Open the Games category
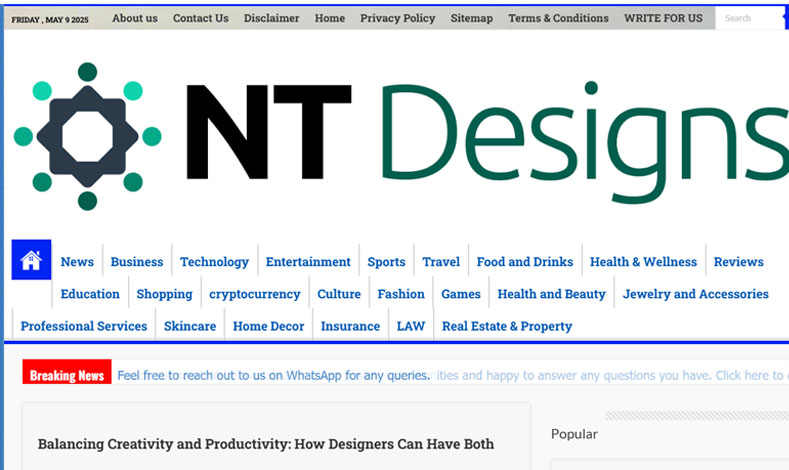Image resolution: width=789 pixels, height=470 pixels. 461,294
